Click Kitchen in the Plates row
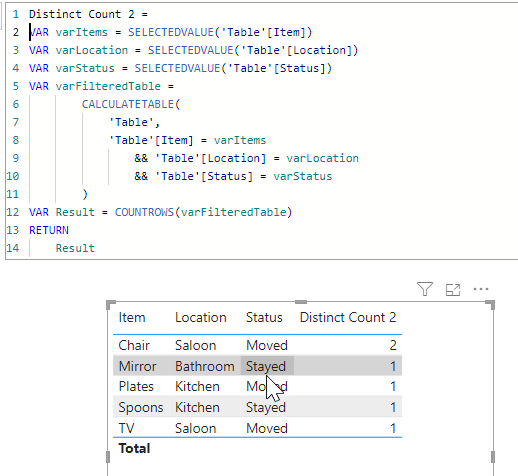This screenshot has height=476, width=518. (x=197, y=387)
